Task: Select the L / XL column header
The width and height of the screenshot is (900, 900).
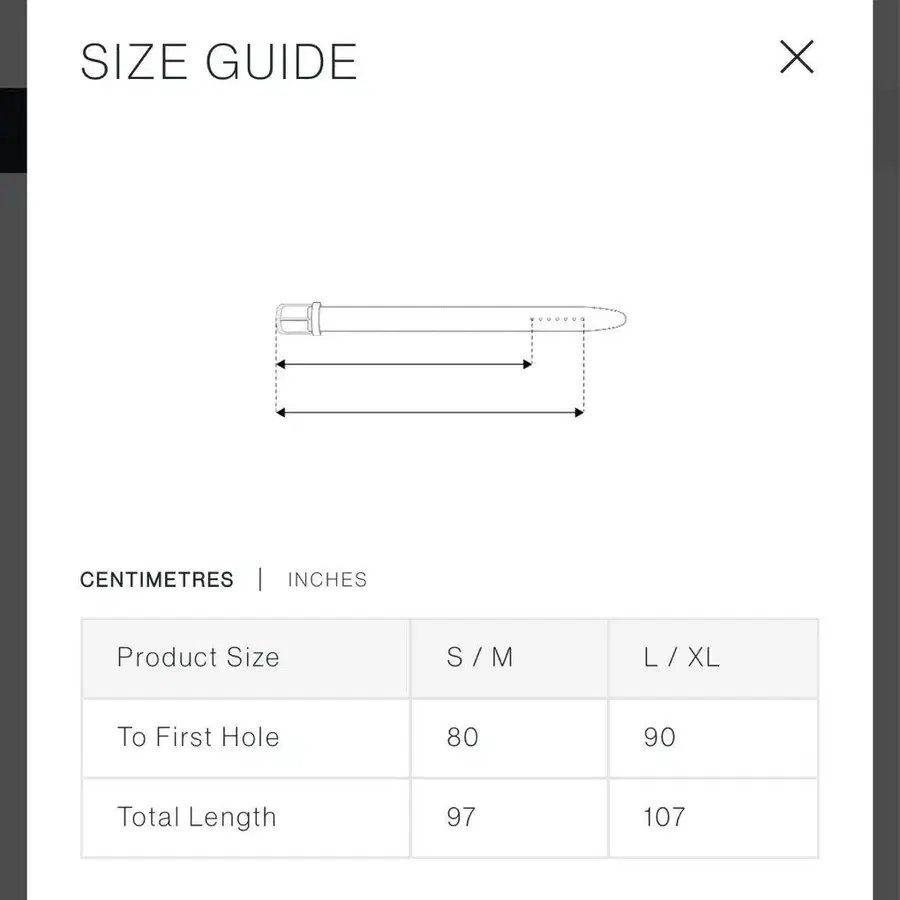Action: (x=681, y=658)
